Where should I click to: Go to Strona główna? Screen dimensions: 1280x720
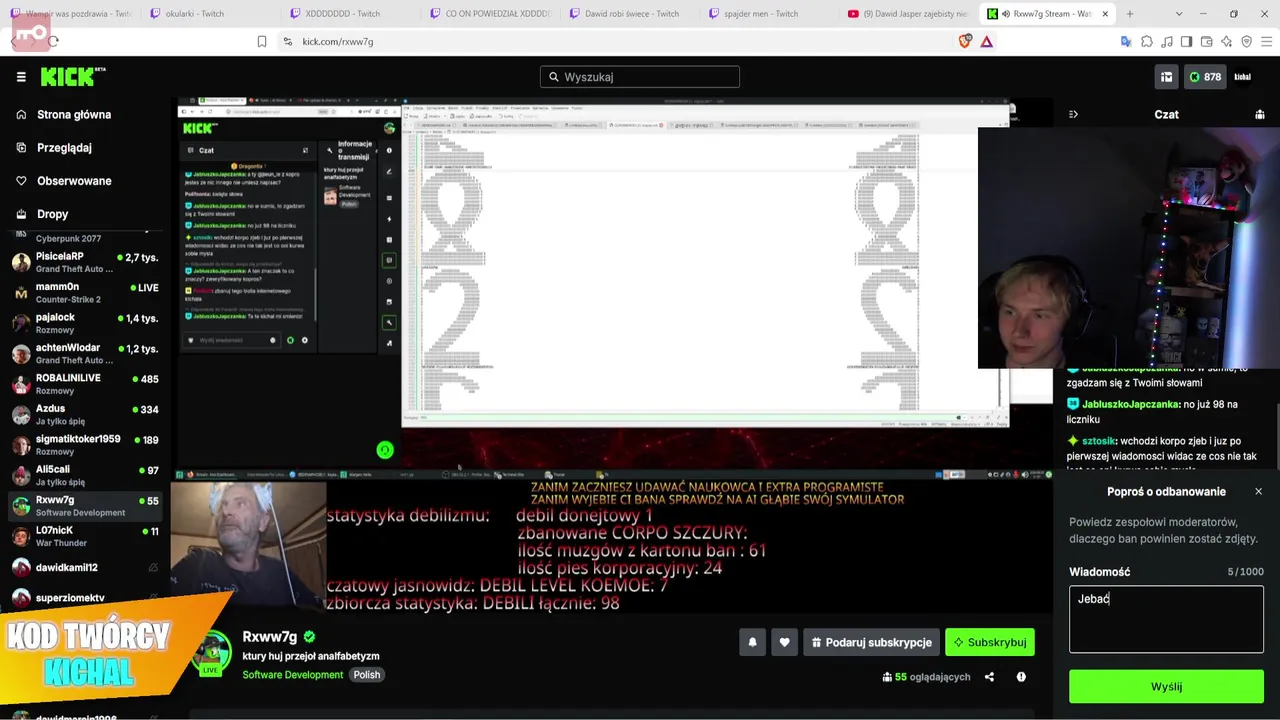(74, 115)
